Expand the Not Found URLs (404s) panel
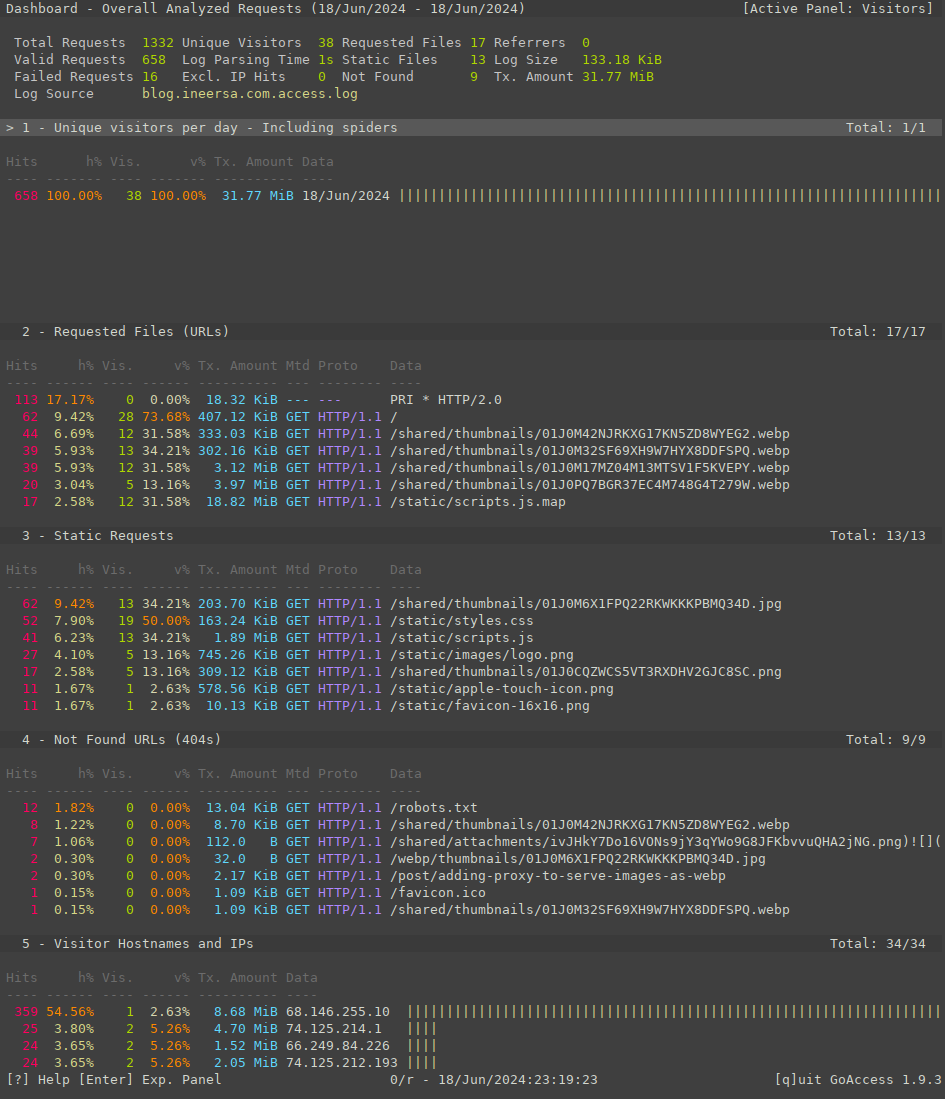The width and height of the screenshot is (945, 1099). click(x=471, y=739)
